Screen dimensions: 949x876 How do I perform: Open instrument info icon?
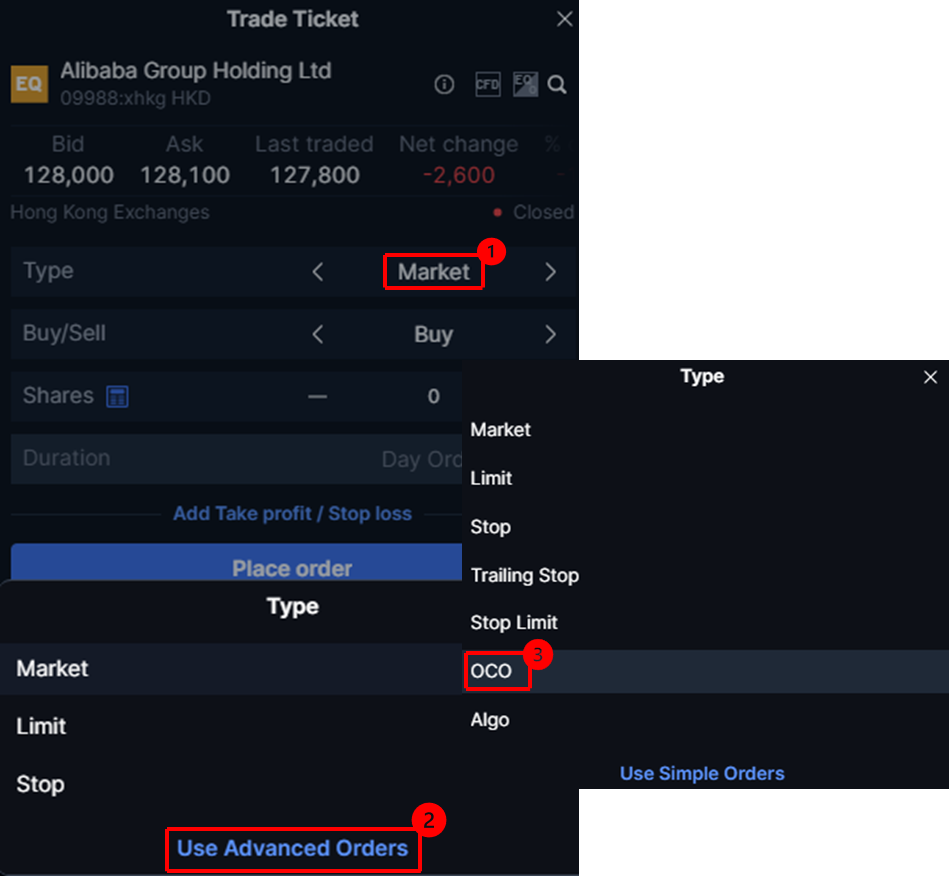coord(445,85)
